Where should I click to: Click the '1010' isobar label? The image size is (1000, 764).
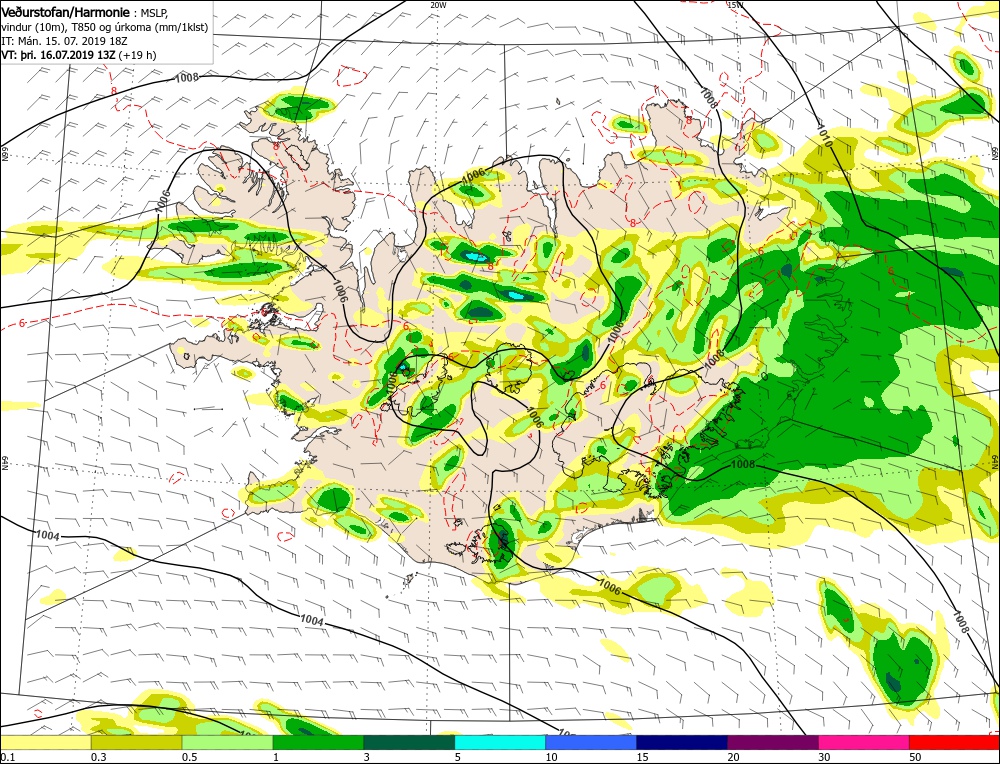824,136
